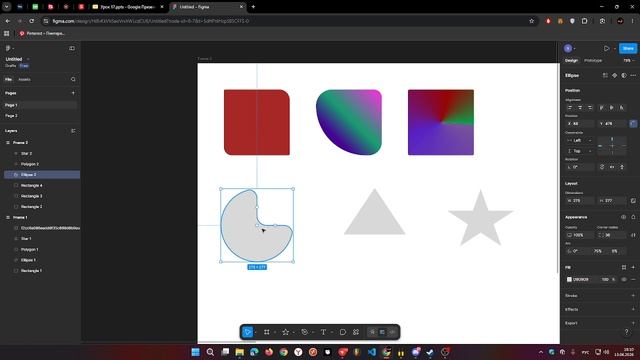Viewport: 640px width, 360px height.
Task: Click the fill color swatch
Action: 569,280
